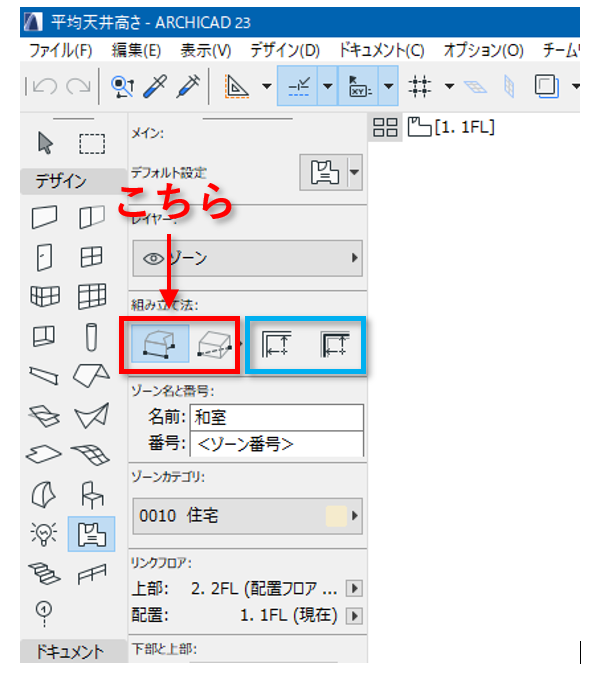612x679 pixels.
Task: Click the デザイン toolbox group header
Action: [72, 181]
